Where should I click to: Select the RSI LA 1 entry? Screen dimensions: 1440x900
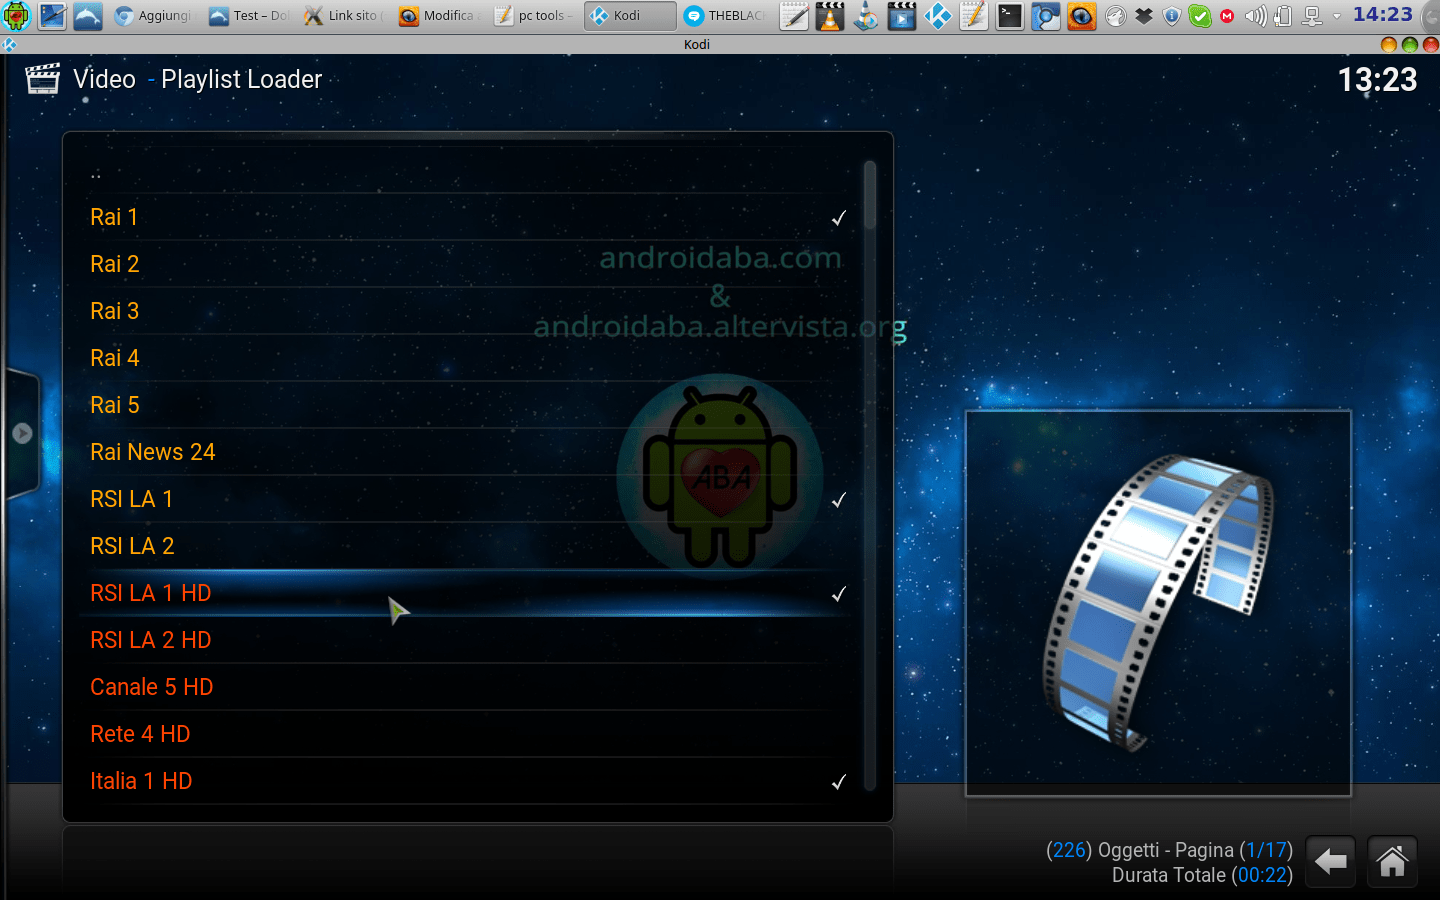467,499
